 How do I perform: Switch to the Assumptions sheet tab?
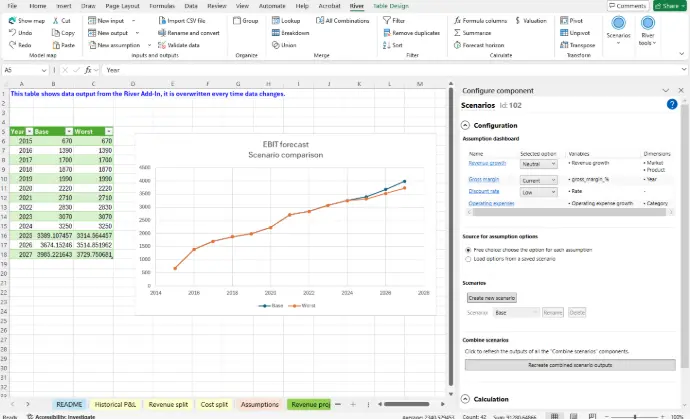(x=259, y=405)
